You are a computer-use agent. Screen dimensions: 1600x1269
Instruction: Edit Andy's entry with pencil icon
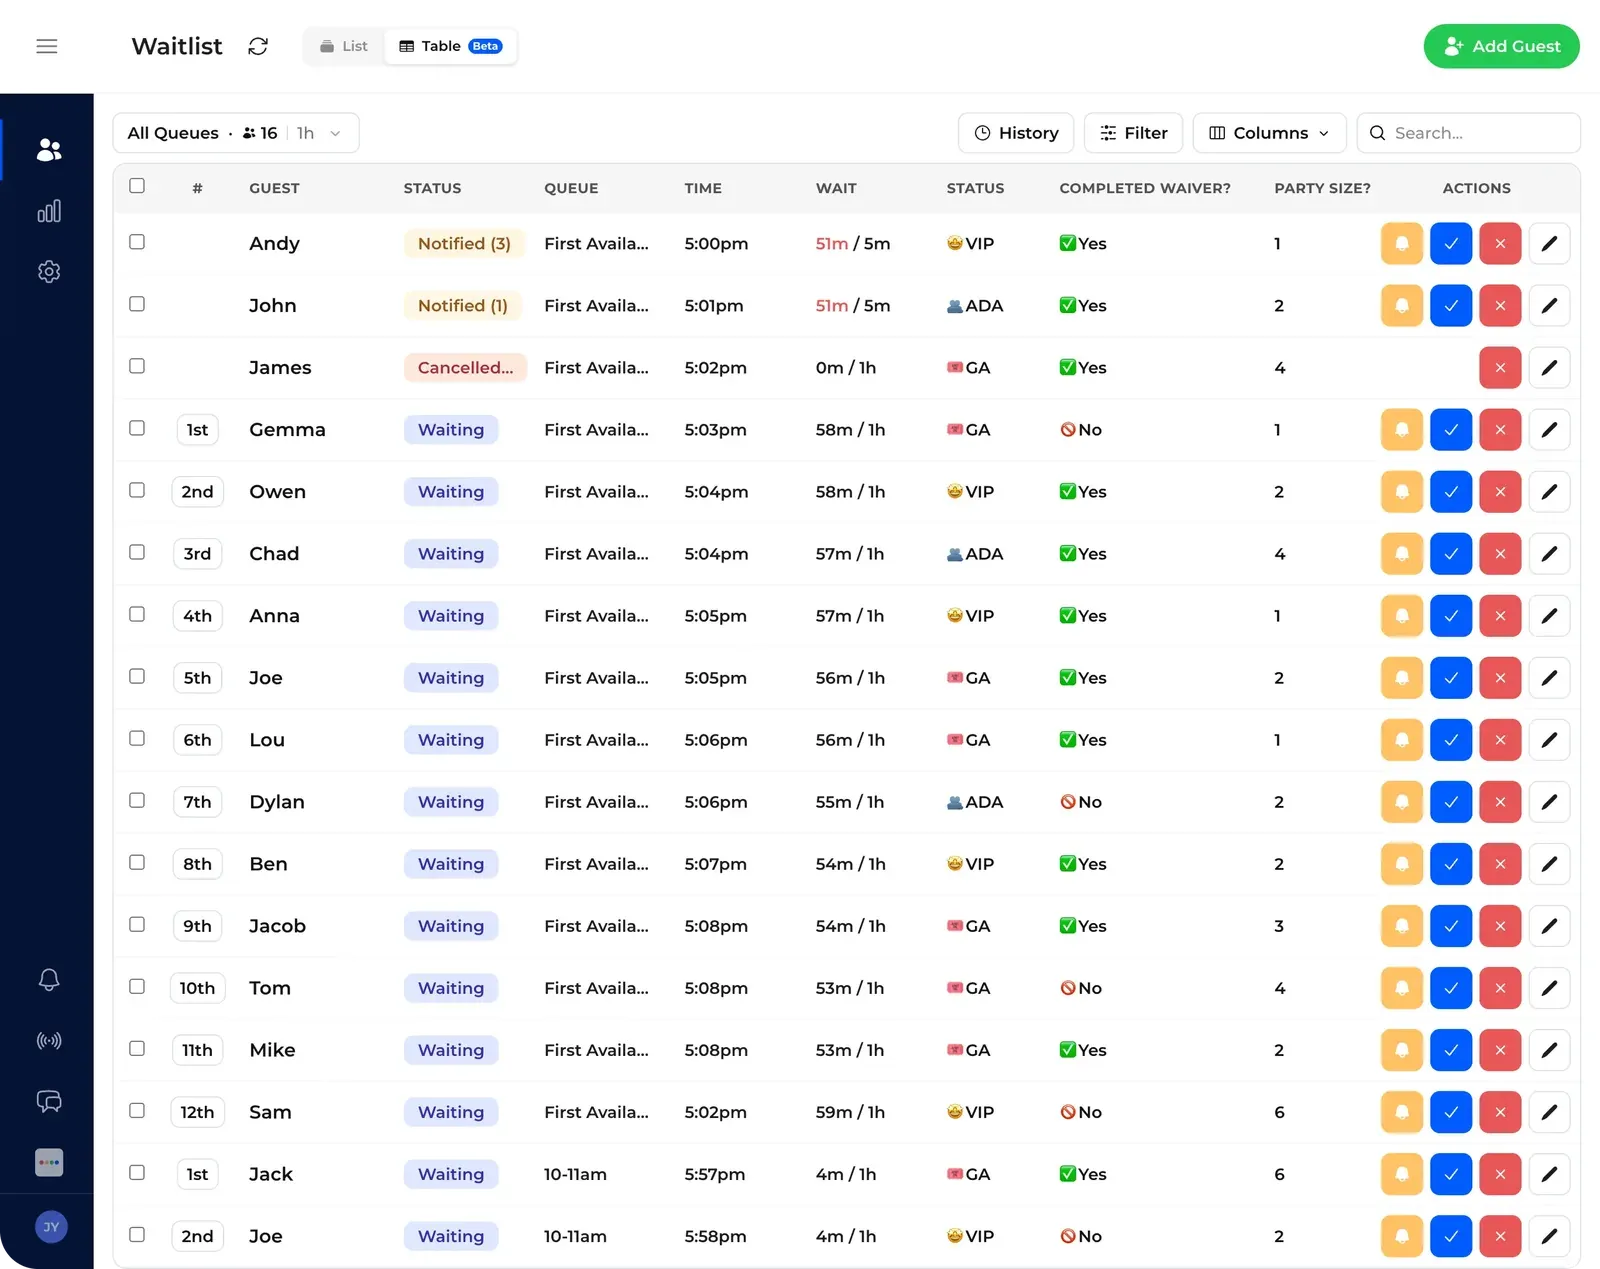point(1549,244)
